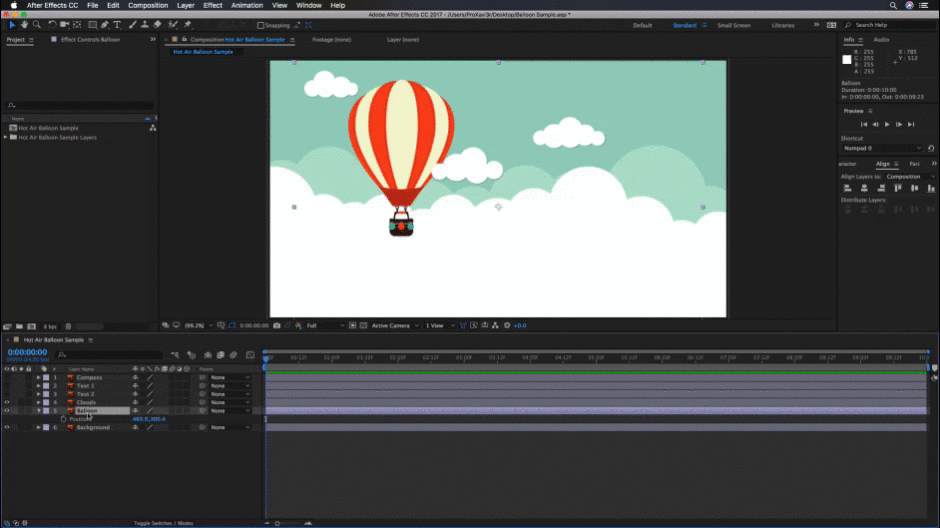Show the Text 1 layer via eye column
This screenshot has width=940, height=528.
pos(7,386)
